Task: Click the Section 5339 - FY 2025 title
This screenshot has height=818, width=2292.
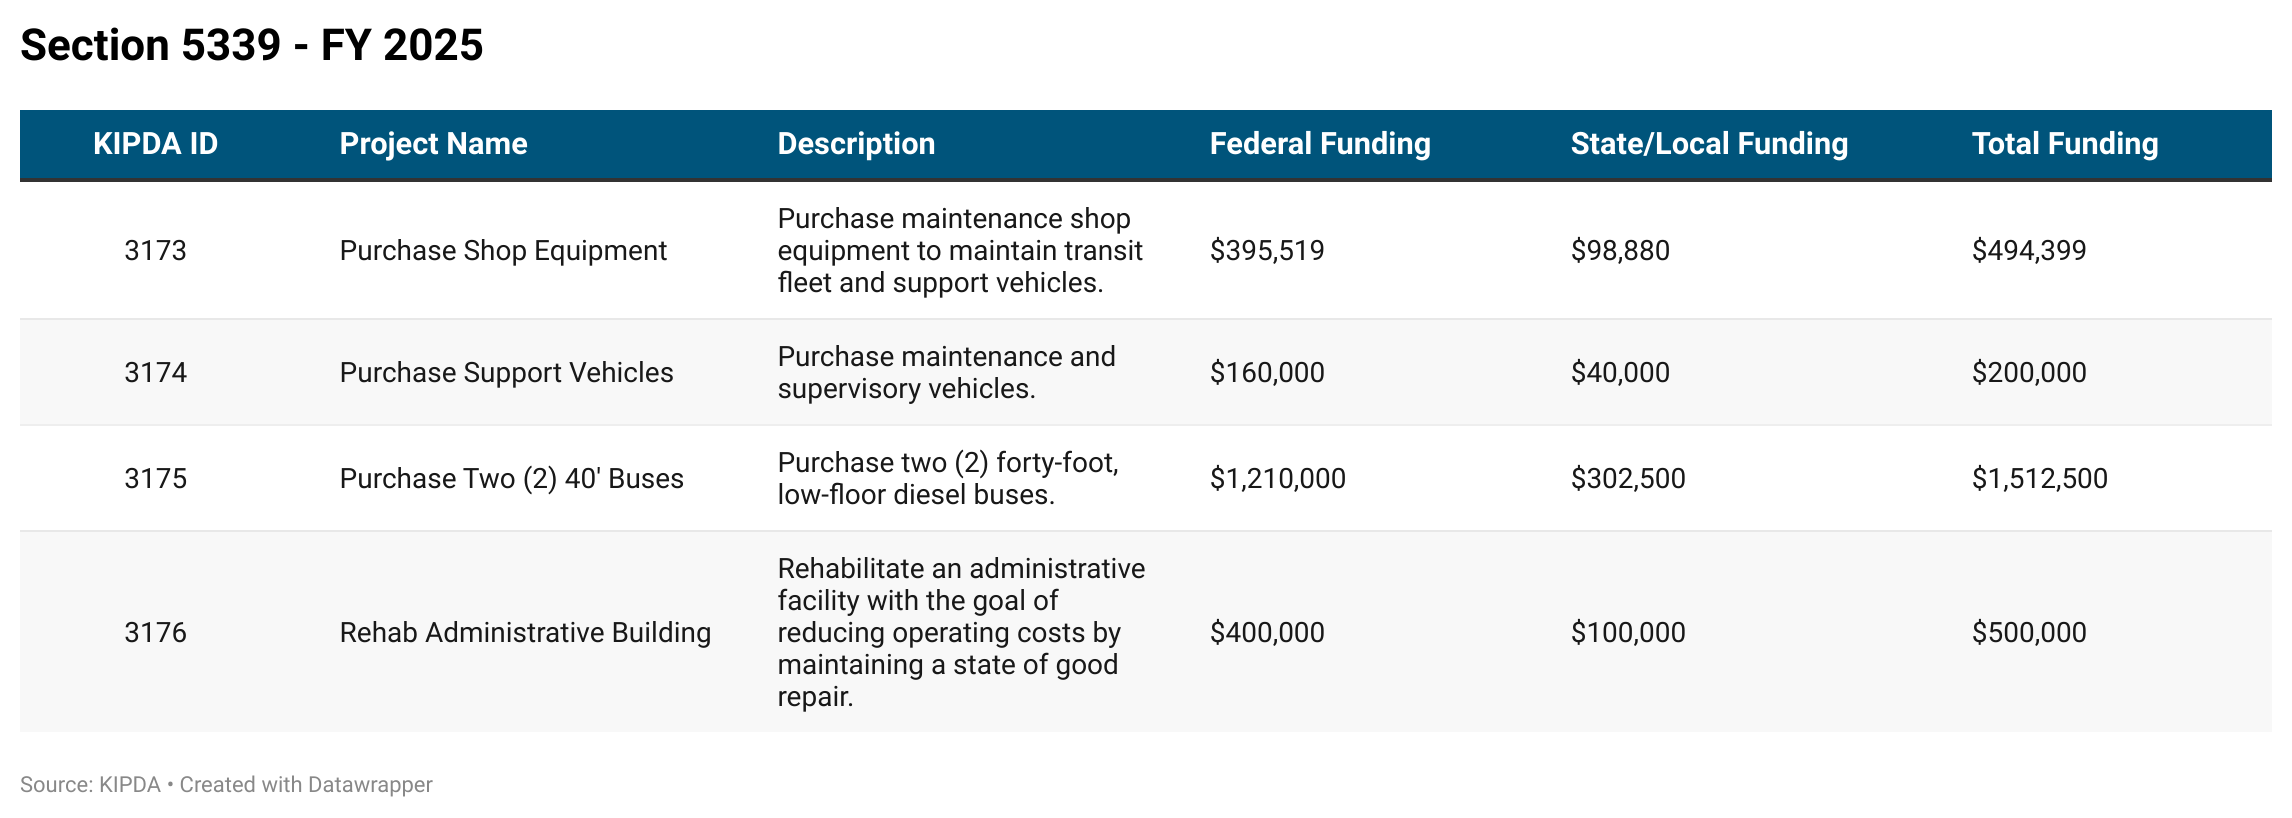Action: [x=252, y=45]
